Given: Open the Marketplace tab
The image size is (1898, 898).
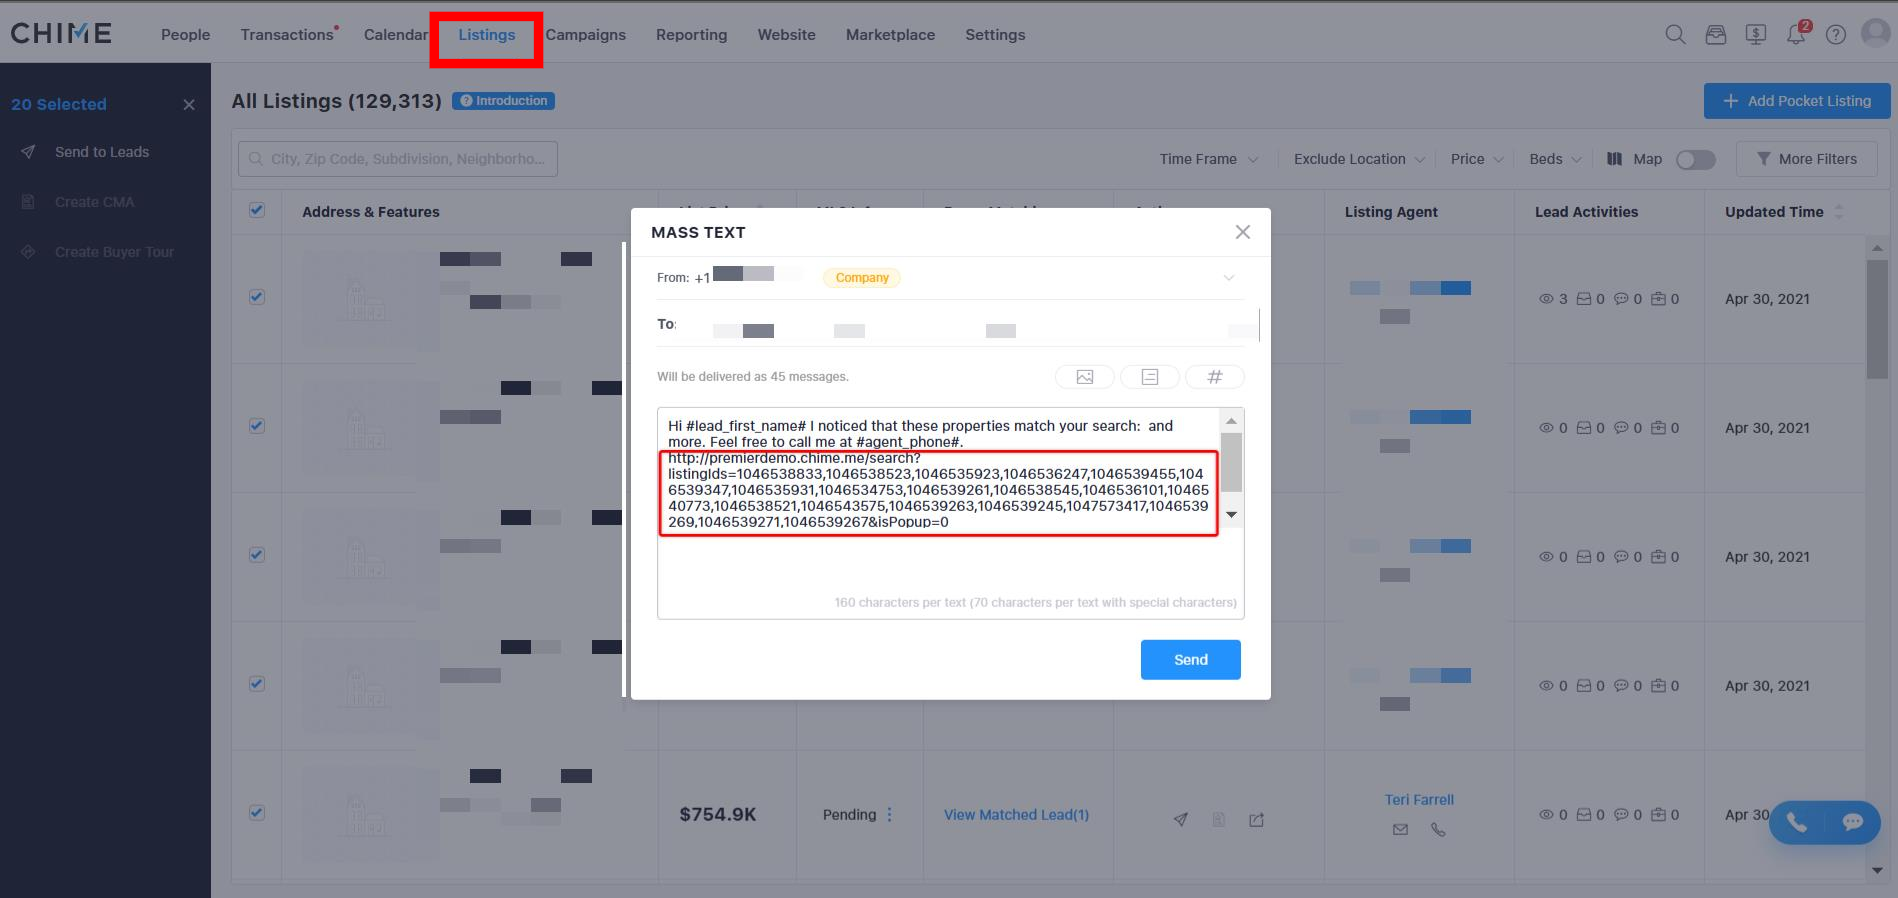Looking at the screenshot, I should [891, 35].
